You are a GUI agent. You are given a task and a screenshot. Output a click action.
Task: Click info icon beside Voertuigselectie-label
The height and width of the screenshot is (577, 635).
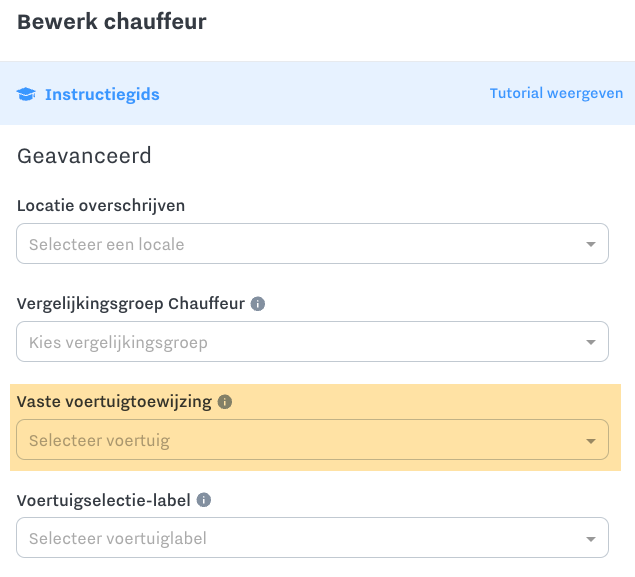[x=204, y=500]
